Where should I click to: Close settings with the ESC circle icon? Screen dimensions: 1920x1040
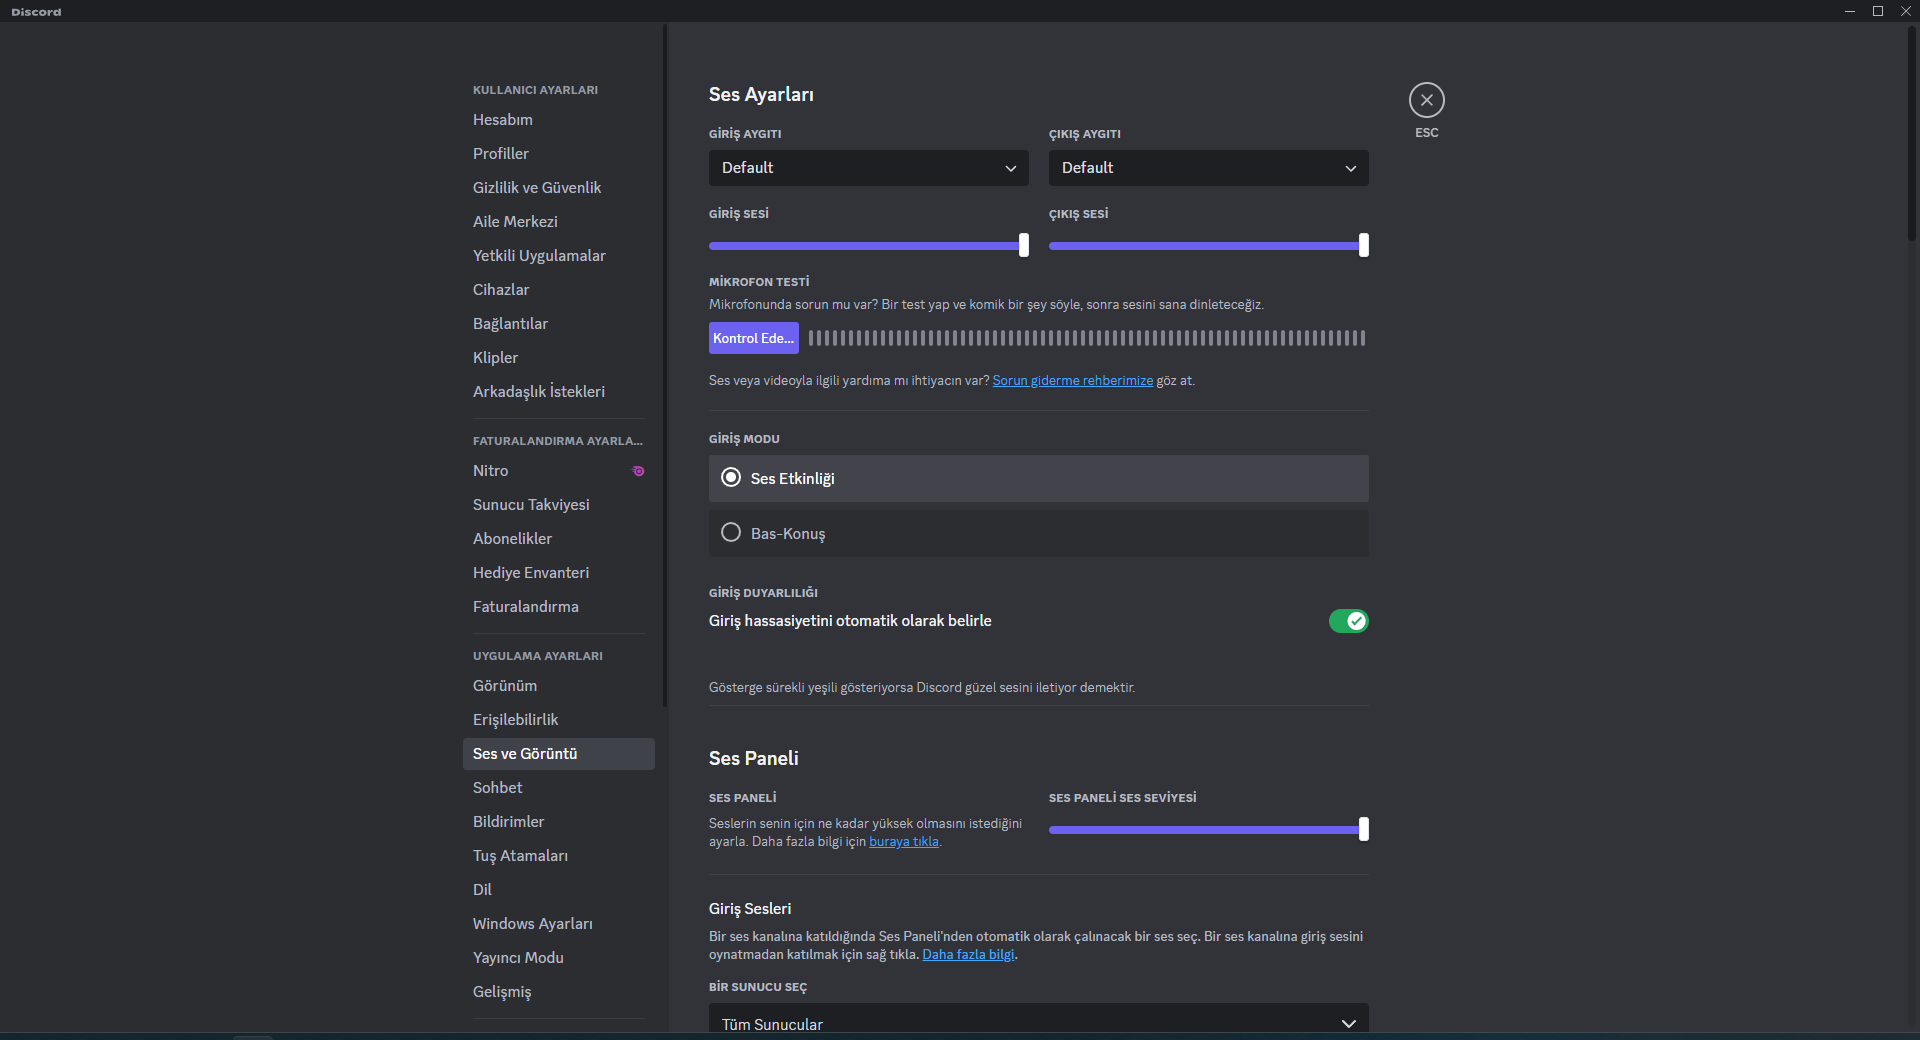tap(1426, 100)
